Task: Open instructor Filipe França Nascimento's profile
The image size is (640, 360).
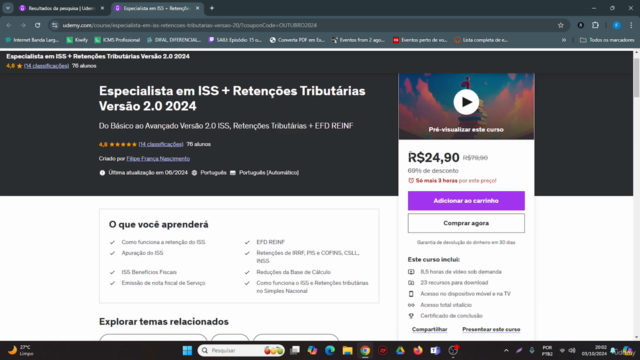Action: pyautogui.click(x=158, y=158)
